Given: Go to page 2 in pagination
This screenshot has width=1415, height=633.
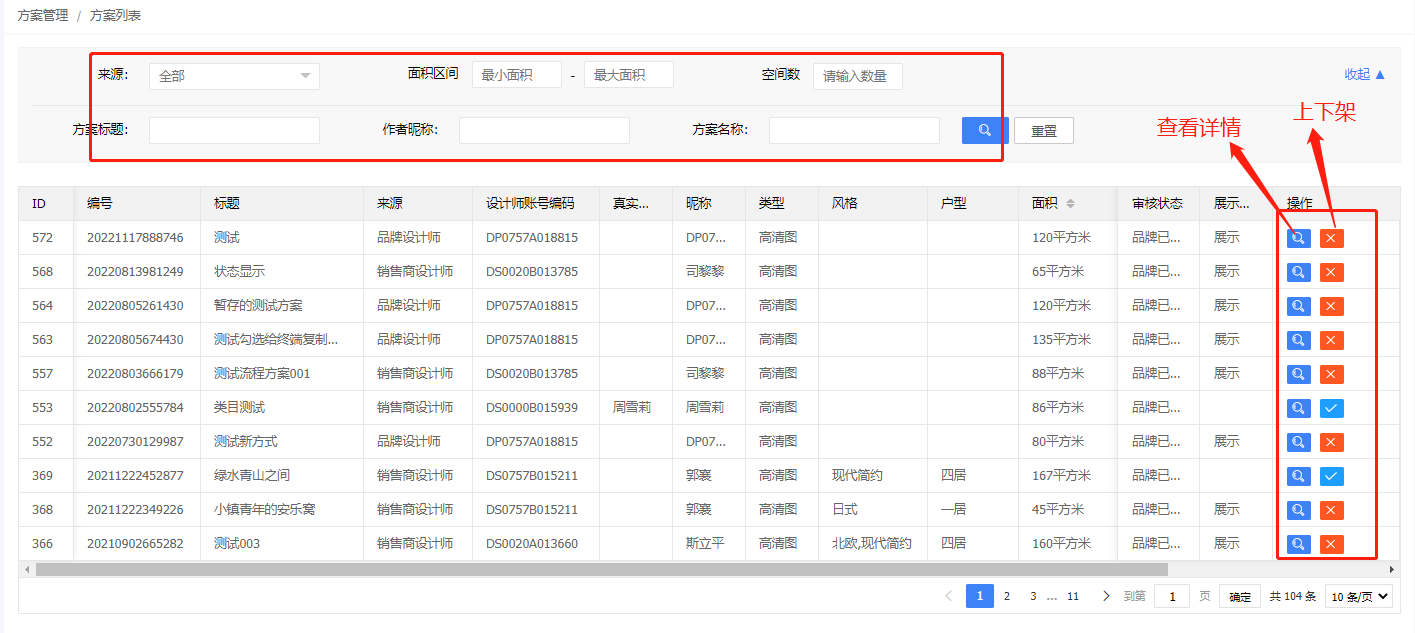Looking at the screenshot, I should click(x=1007, y=597).
